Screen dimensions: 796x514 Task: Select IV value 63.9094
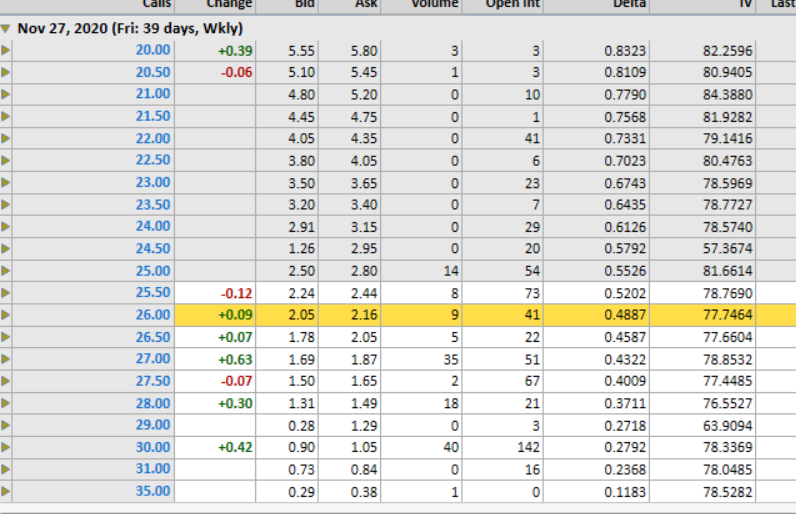tap(727, 426)
